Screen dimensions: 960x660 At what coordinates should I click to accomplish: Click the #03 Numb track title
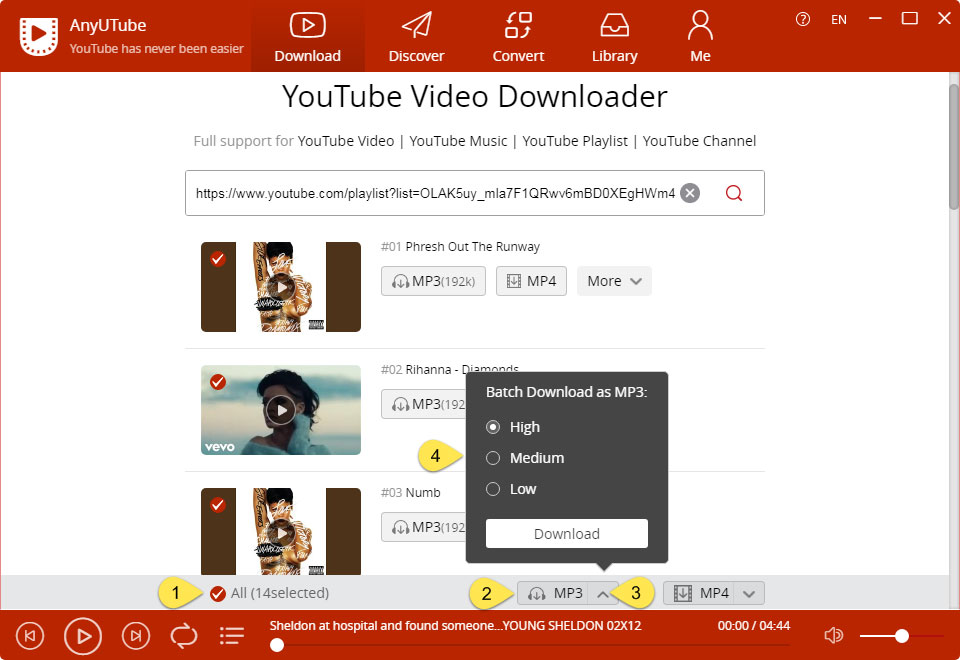410,493
